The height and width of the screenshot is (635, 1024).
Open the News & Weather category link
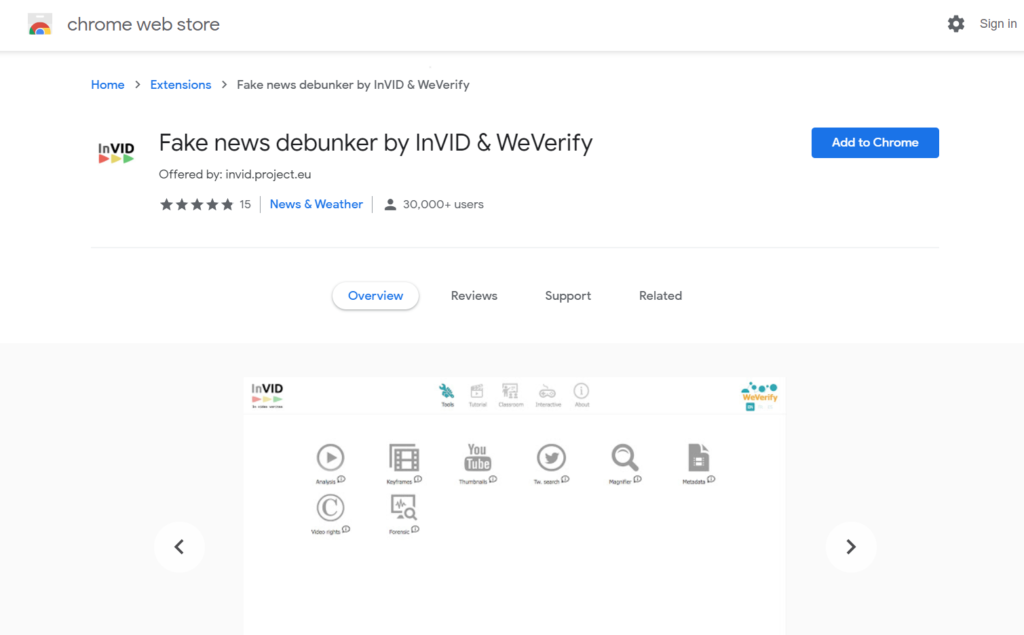[x=316, y=203]
